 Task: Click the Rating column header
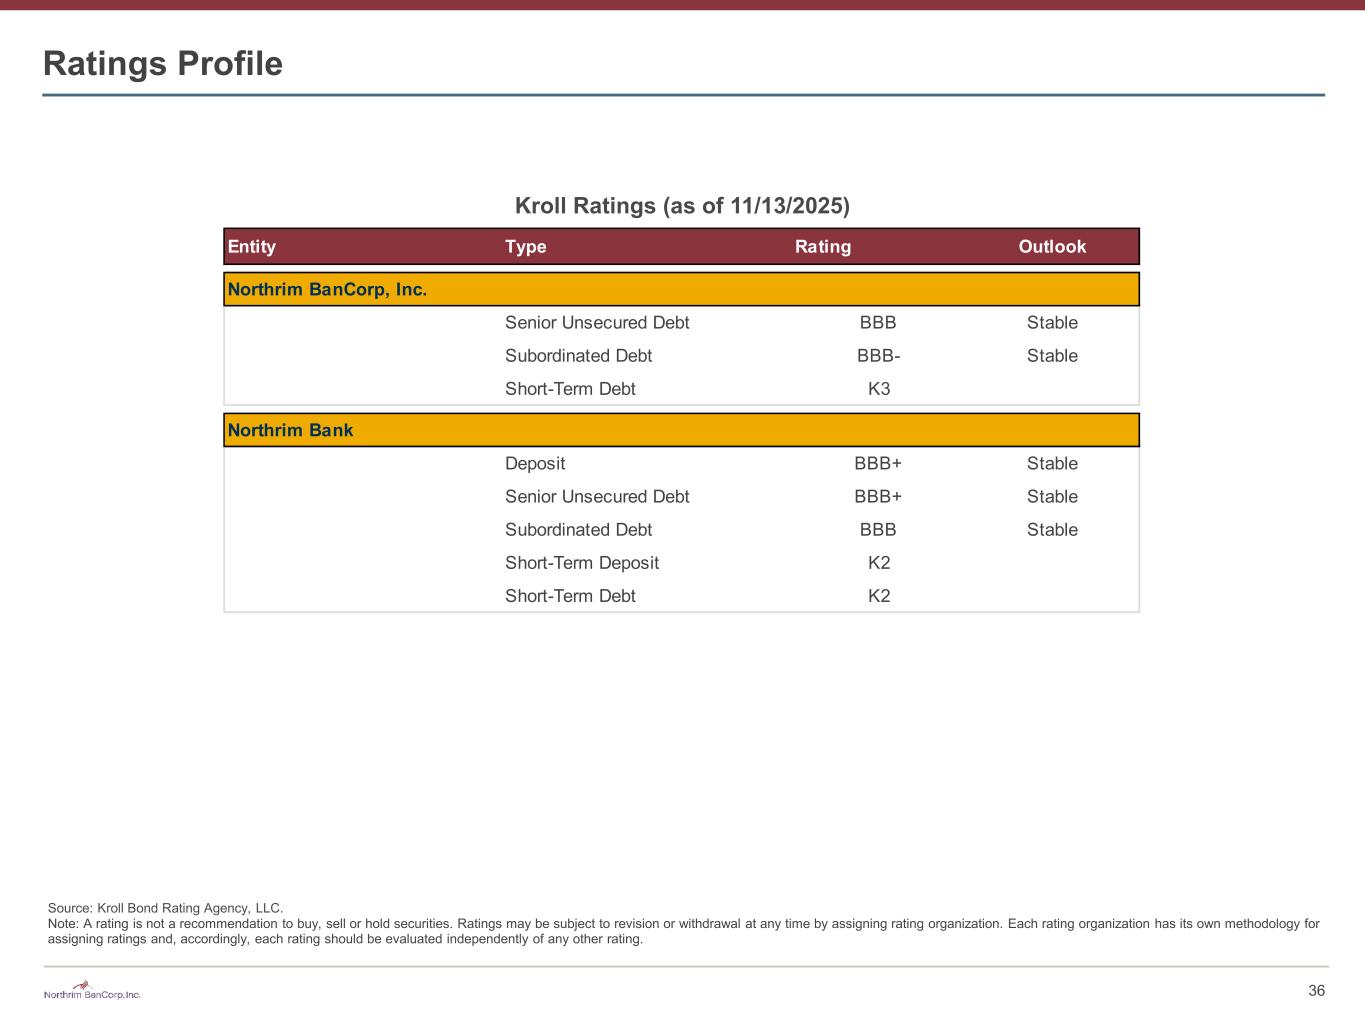tap(823, 247)
